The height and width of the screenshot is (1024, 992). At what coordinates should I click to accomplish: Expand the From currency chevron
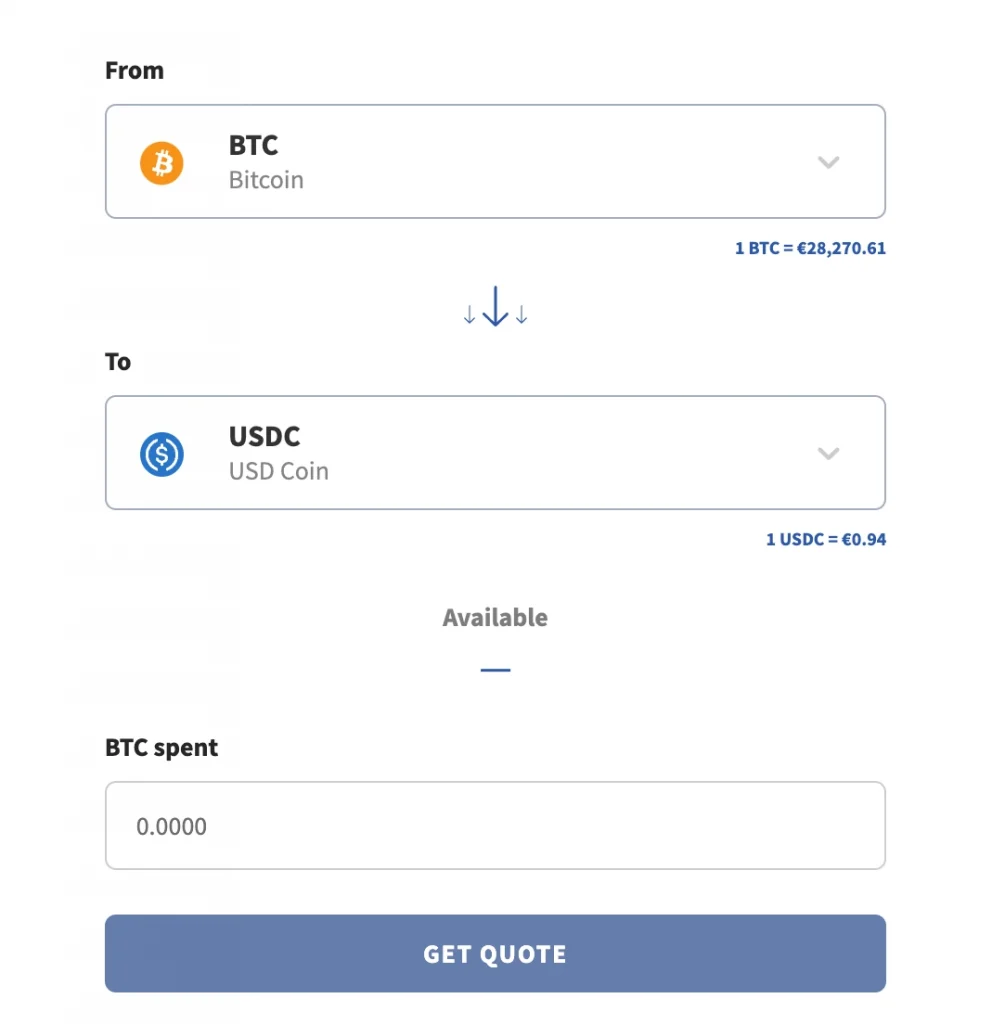point(828,162)
